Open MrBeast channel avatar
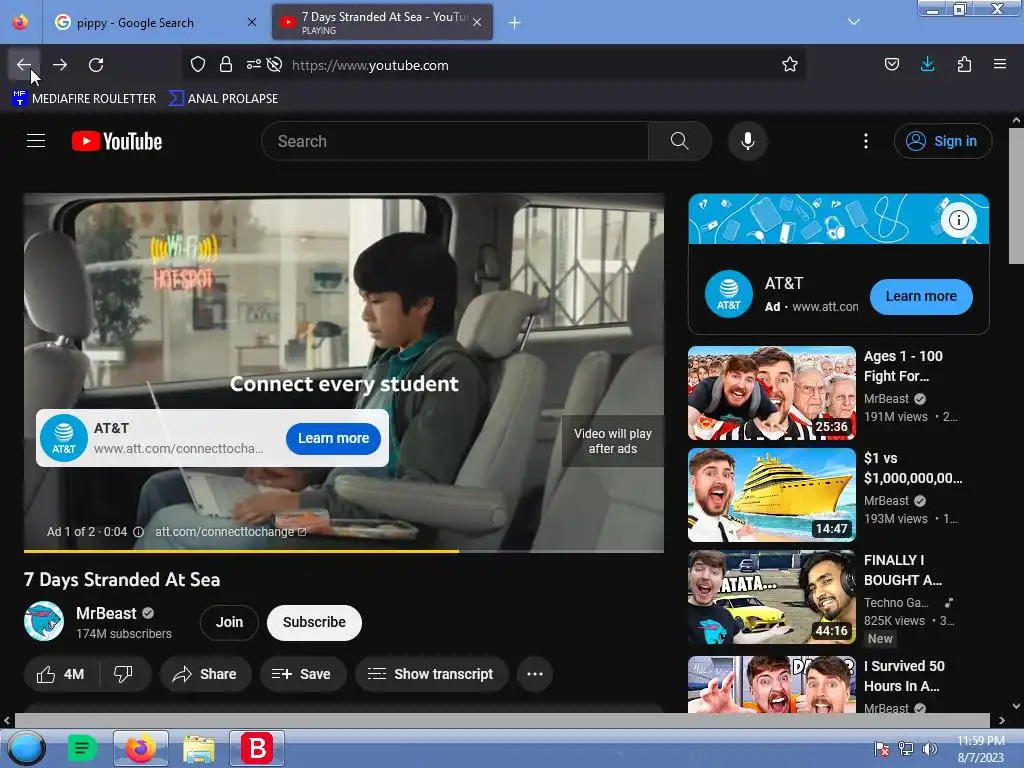 tap(44, 621)
